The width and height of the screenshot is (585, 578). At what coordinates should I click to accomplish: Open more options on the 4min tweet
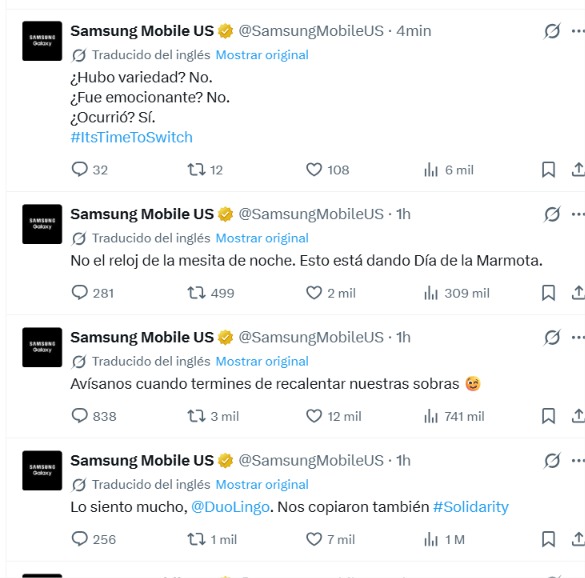pyautogui.click(x=578, y=31)
